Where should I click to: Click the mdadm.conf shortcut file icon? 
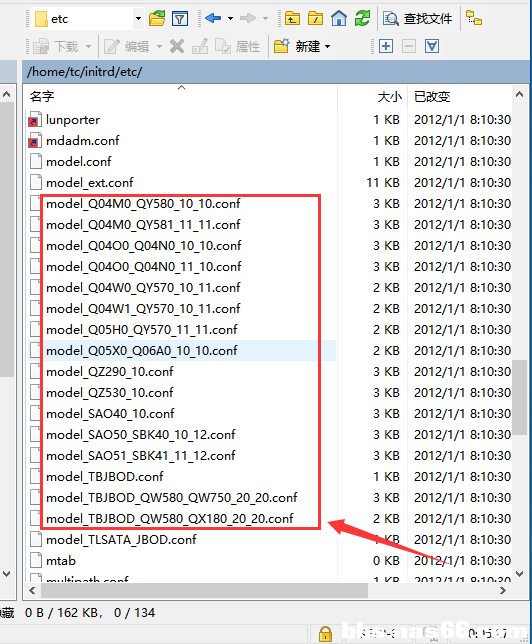click(x=35, y=140)
